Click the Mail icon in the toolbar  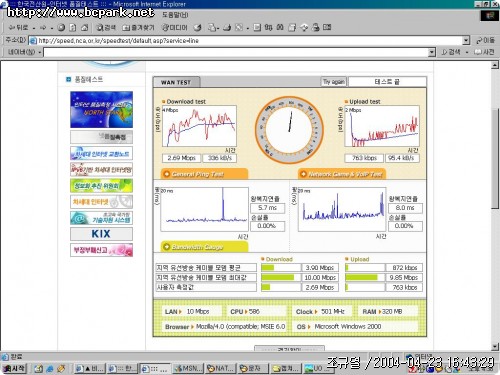(x=212, y=28)
